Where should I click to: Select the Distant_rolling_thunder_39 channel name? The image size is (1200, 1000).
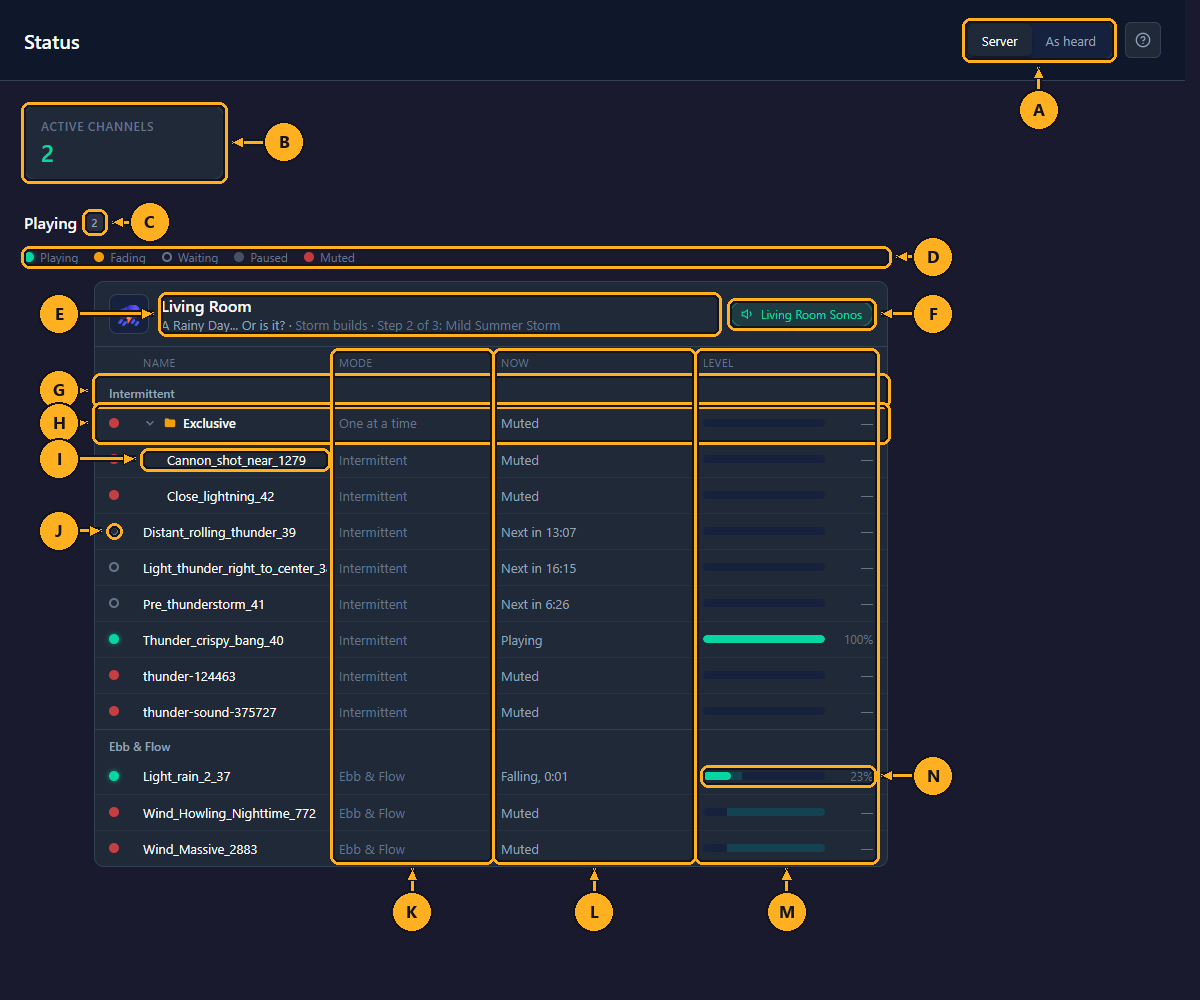[219, 532]
